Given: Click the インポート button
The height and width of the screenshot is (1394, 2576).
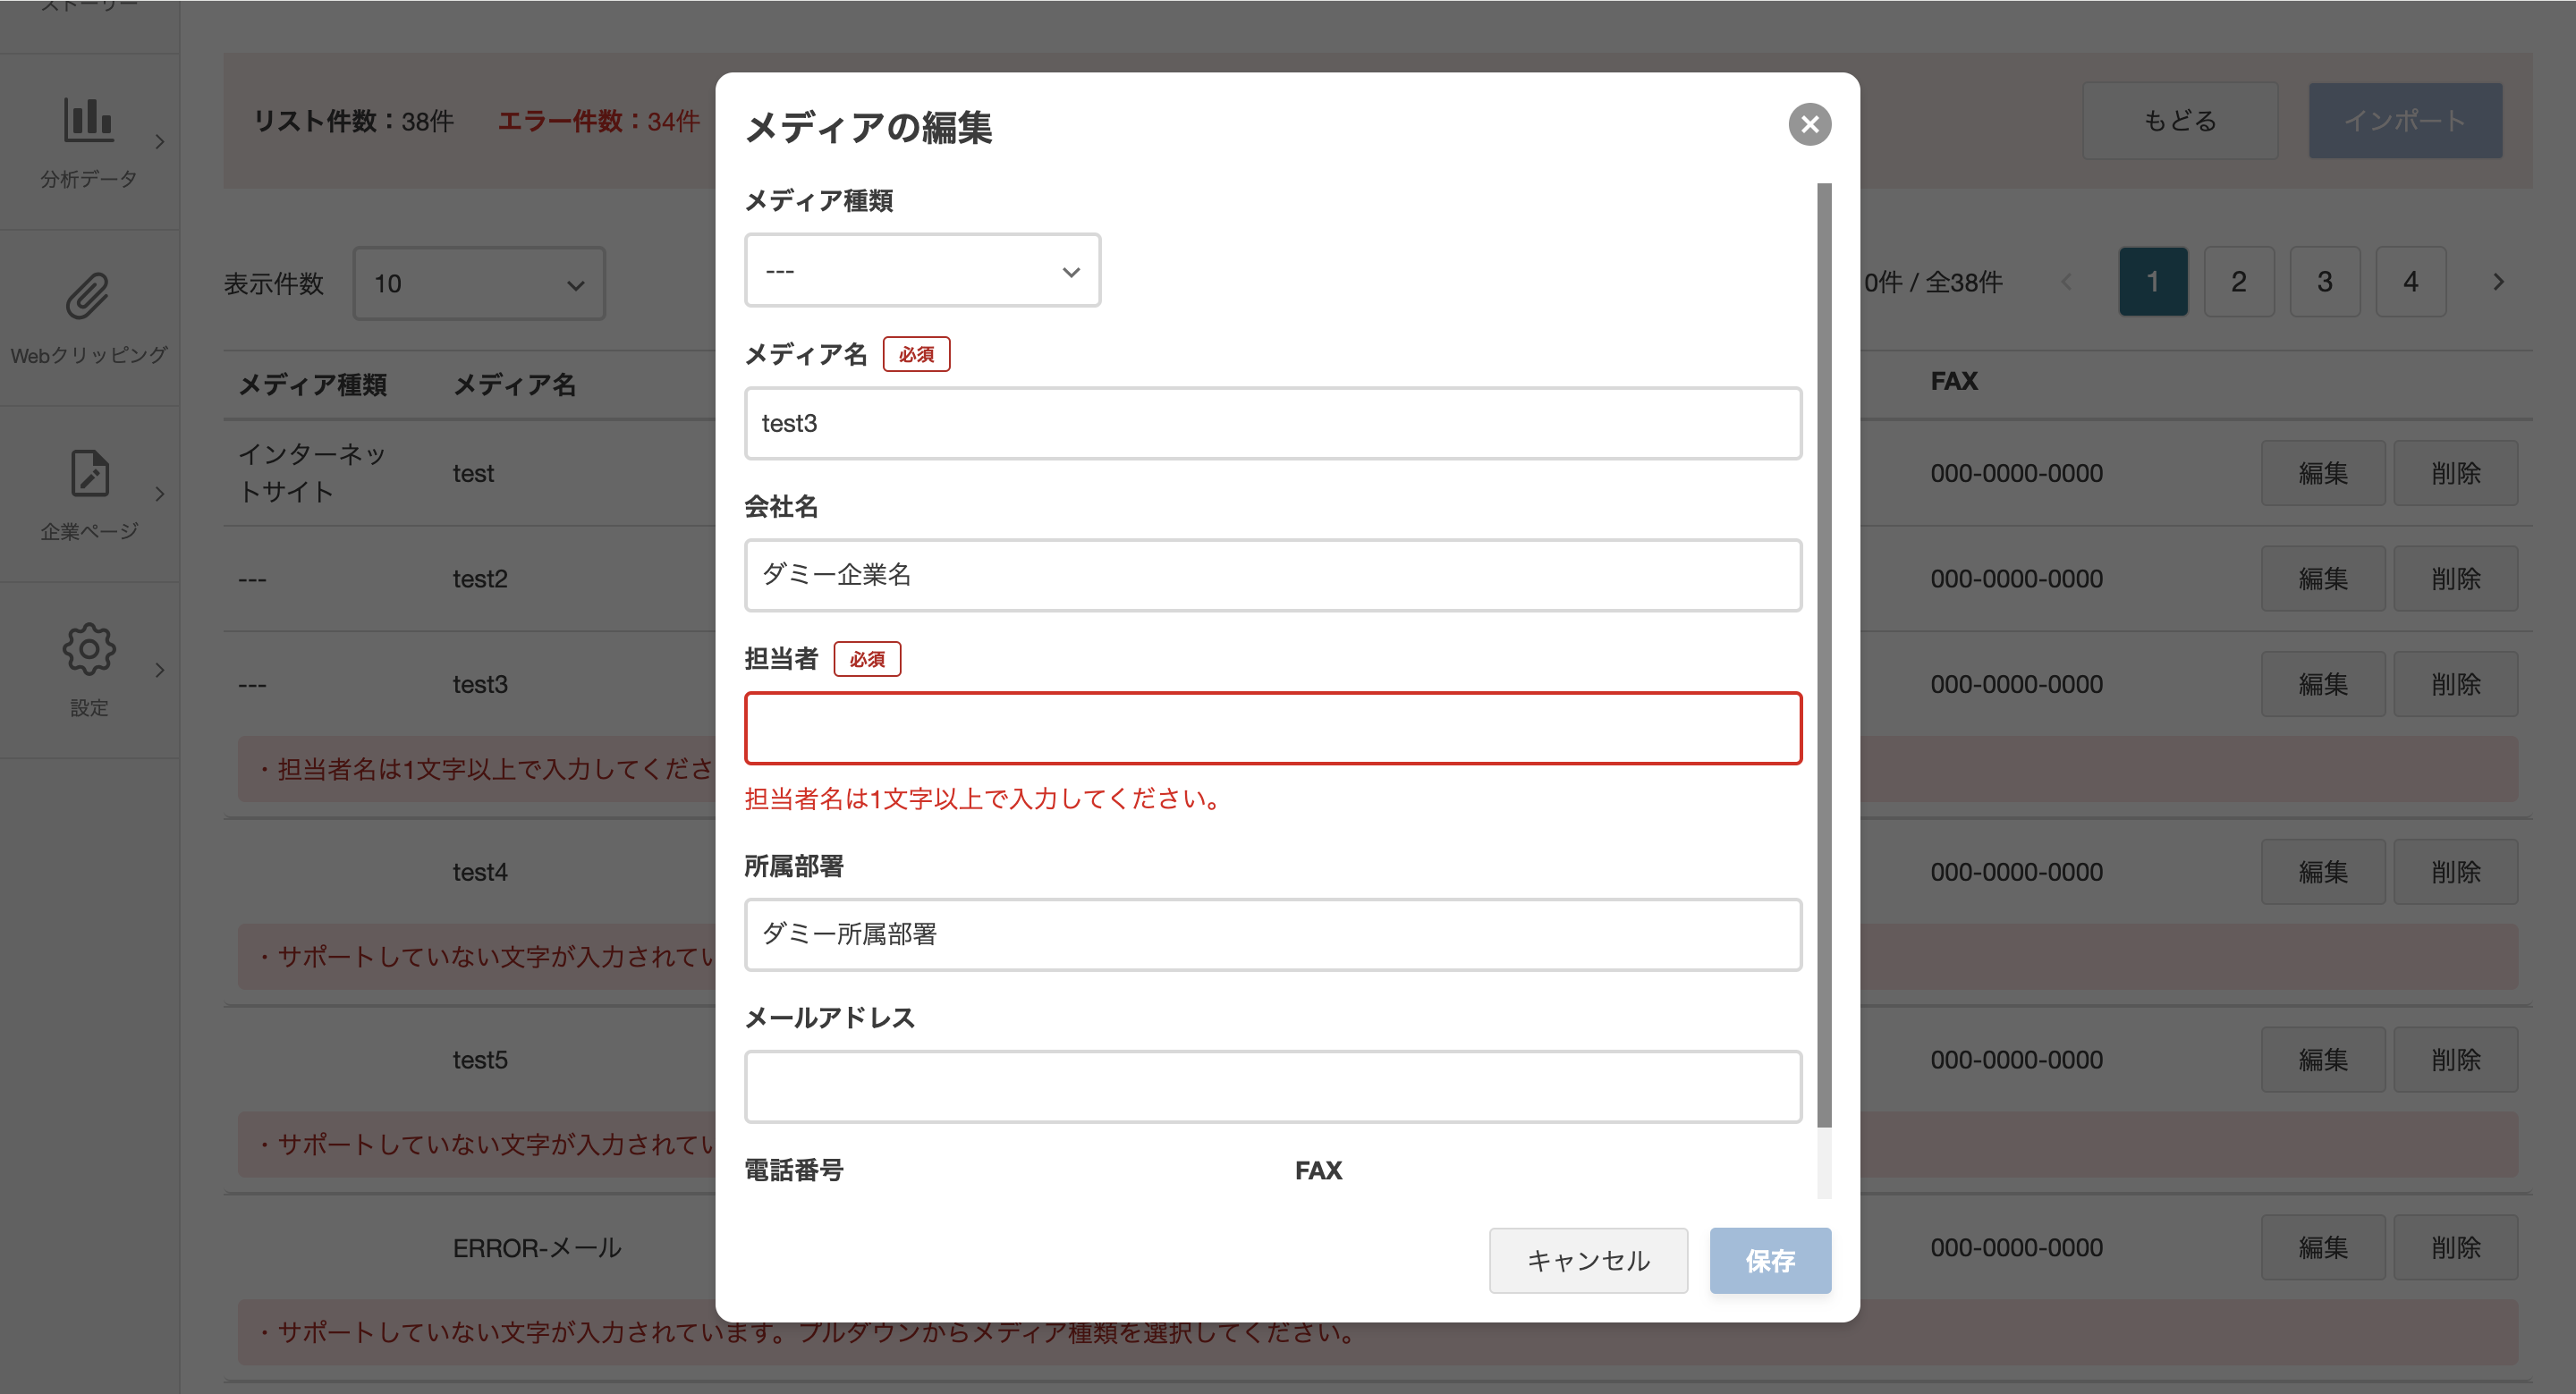Looking at the screenshot, I should pos(2405,121).
